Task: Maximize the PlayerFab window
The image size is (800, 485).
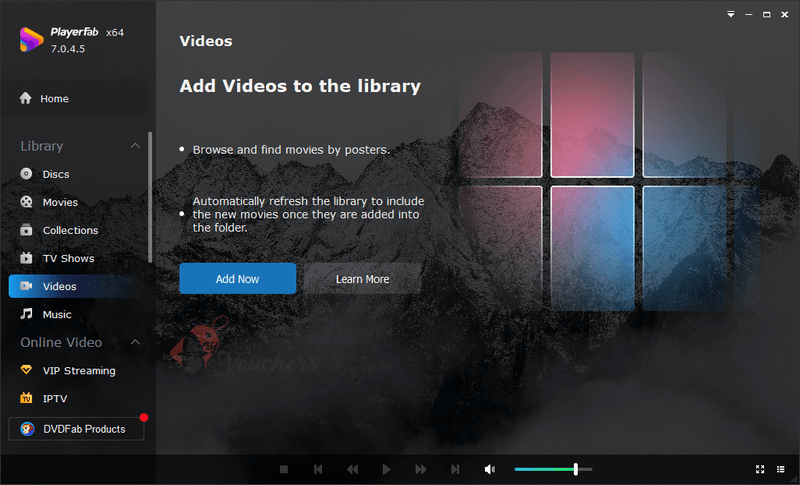Action: pos(766,14)
